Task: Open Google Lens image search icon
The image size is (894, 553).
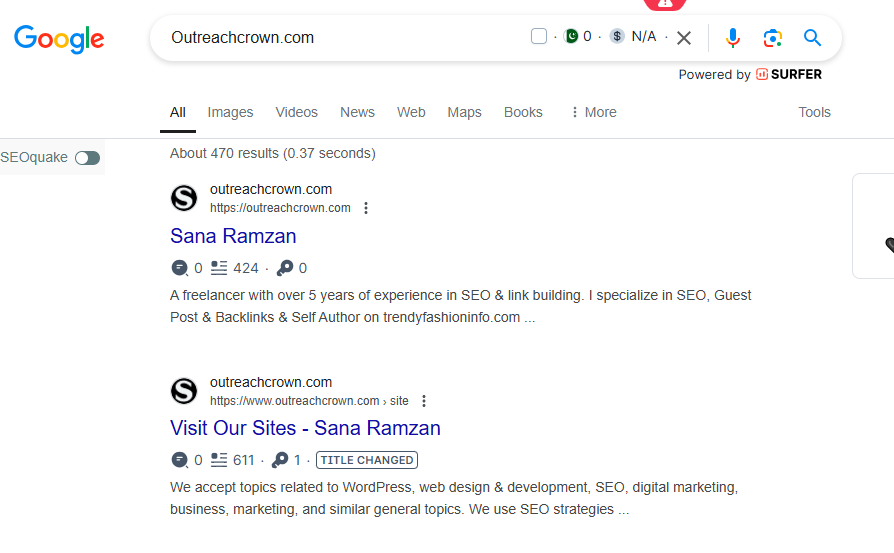Action: pos(773,38)
